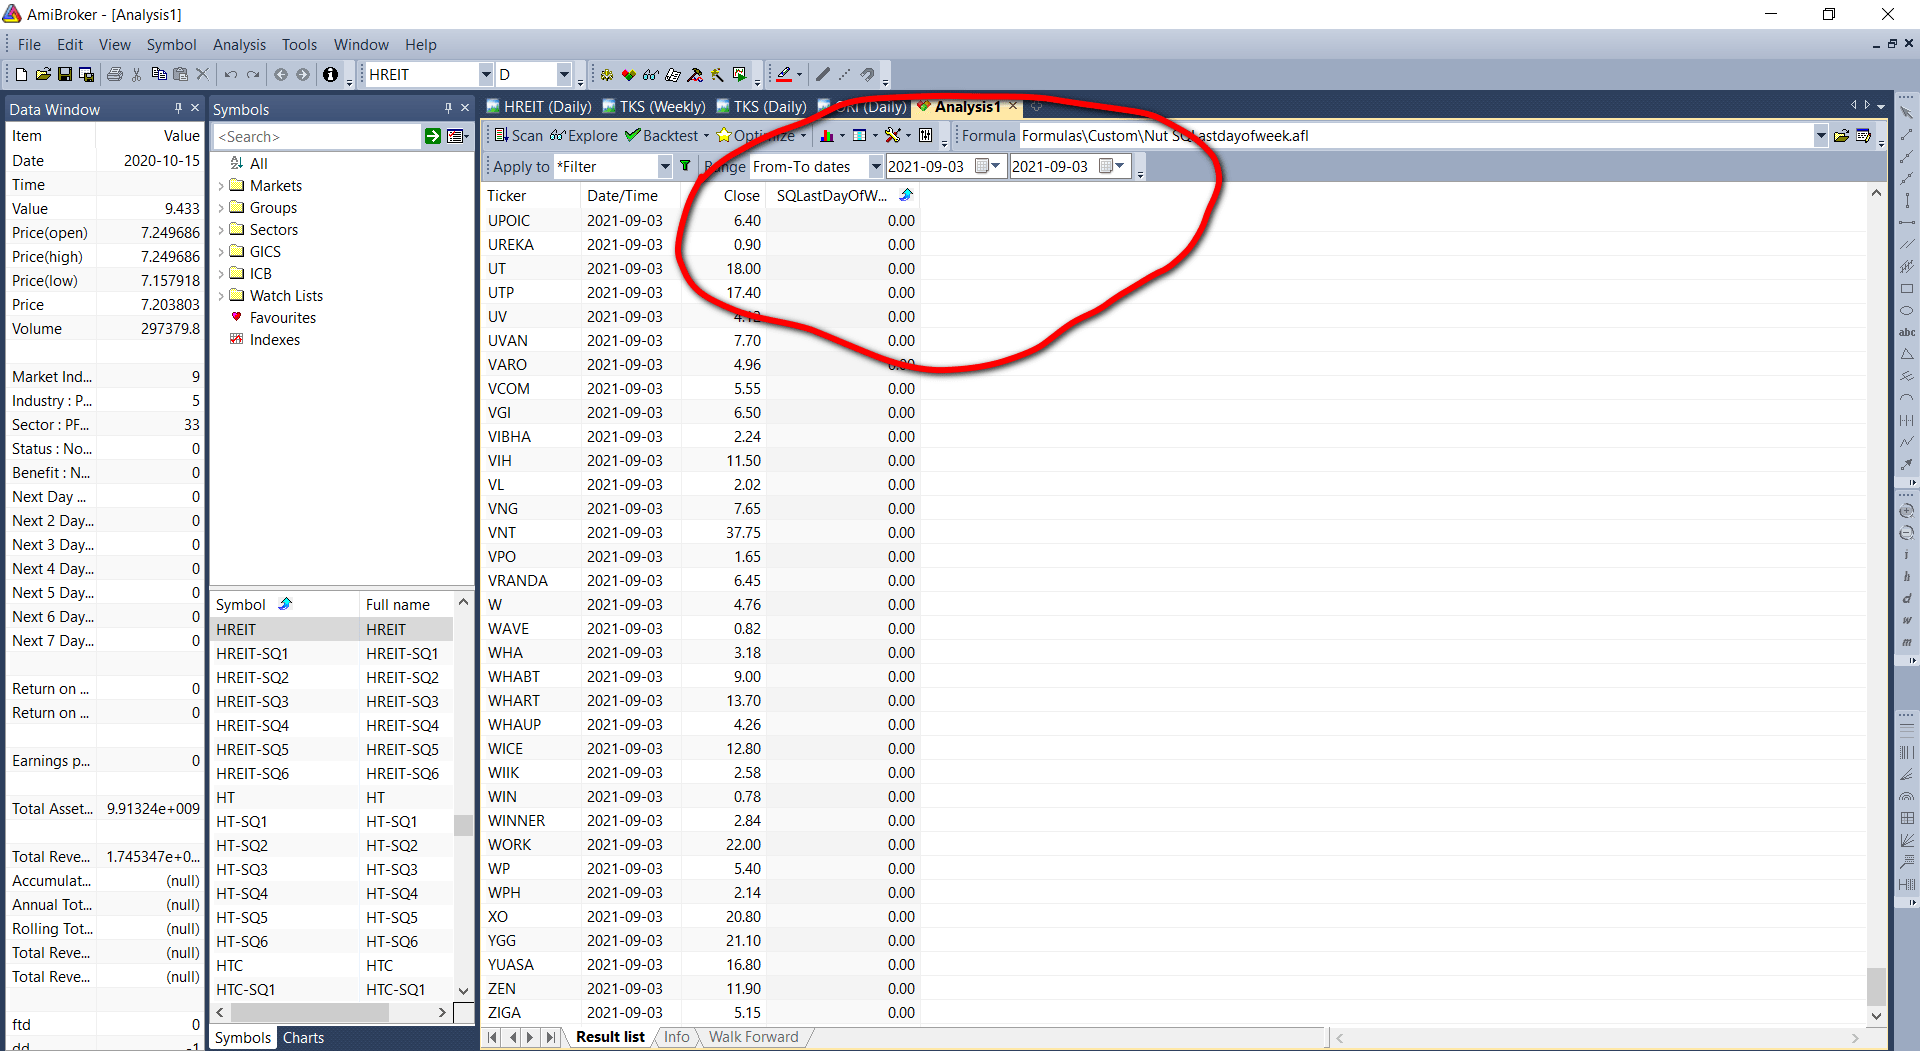Viewport: 1920px width, 1051px height.
Task: Click the Analysis Parameters sliders icon
Action: click(x=926, y=136)
